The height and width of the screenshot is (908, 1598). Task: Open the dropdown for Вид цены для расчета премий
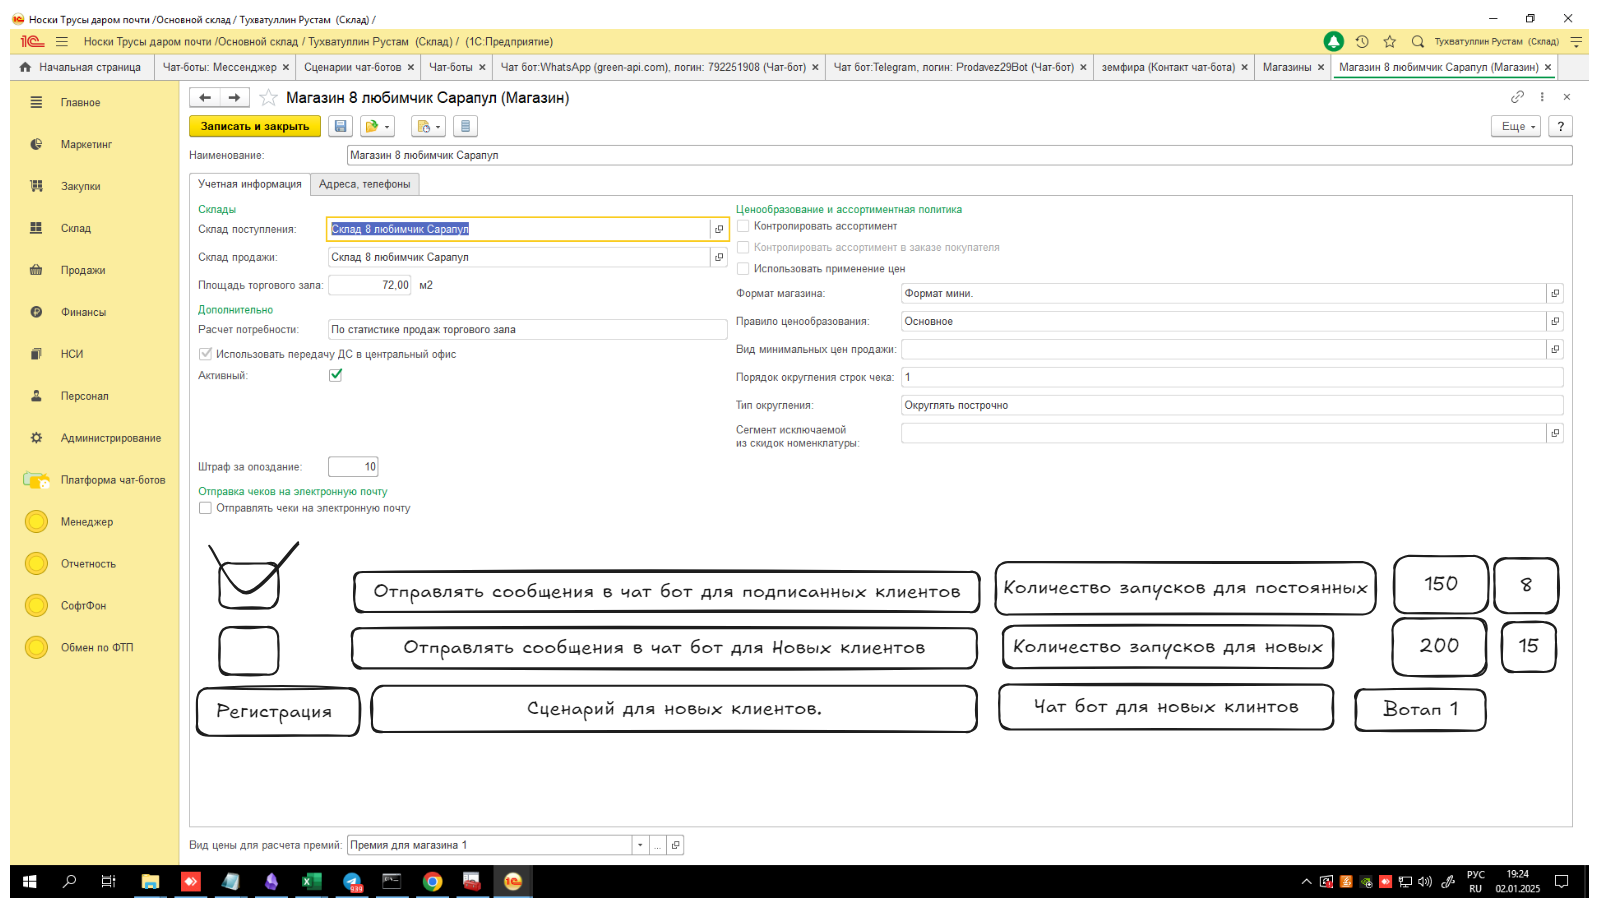pyautogui.click(x=640, y=845)
